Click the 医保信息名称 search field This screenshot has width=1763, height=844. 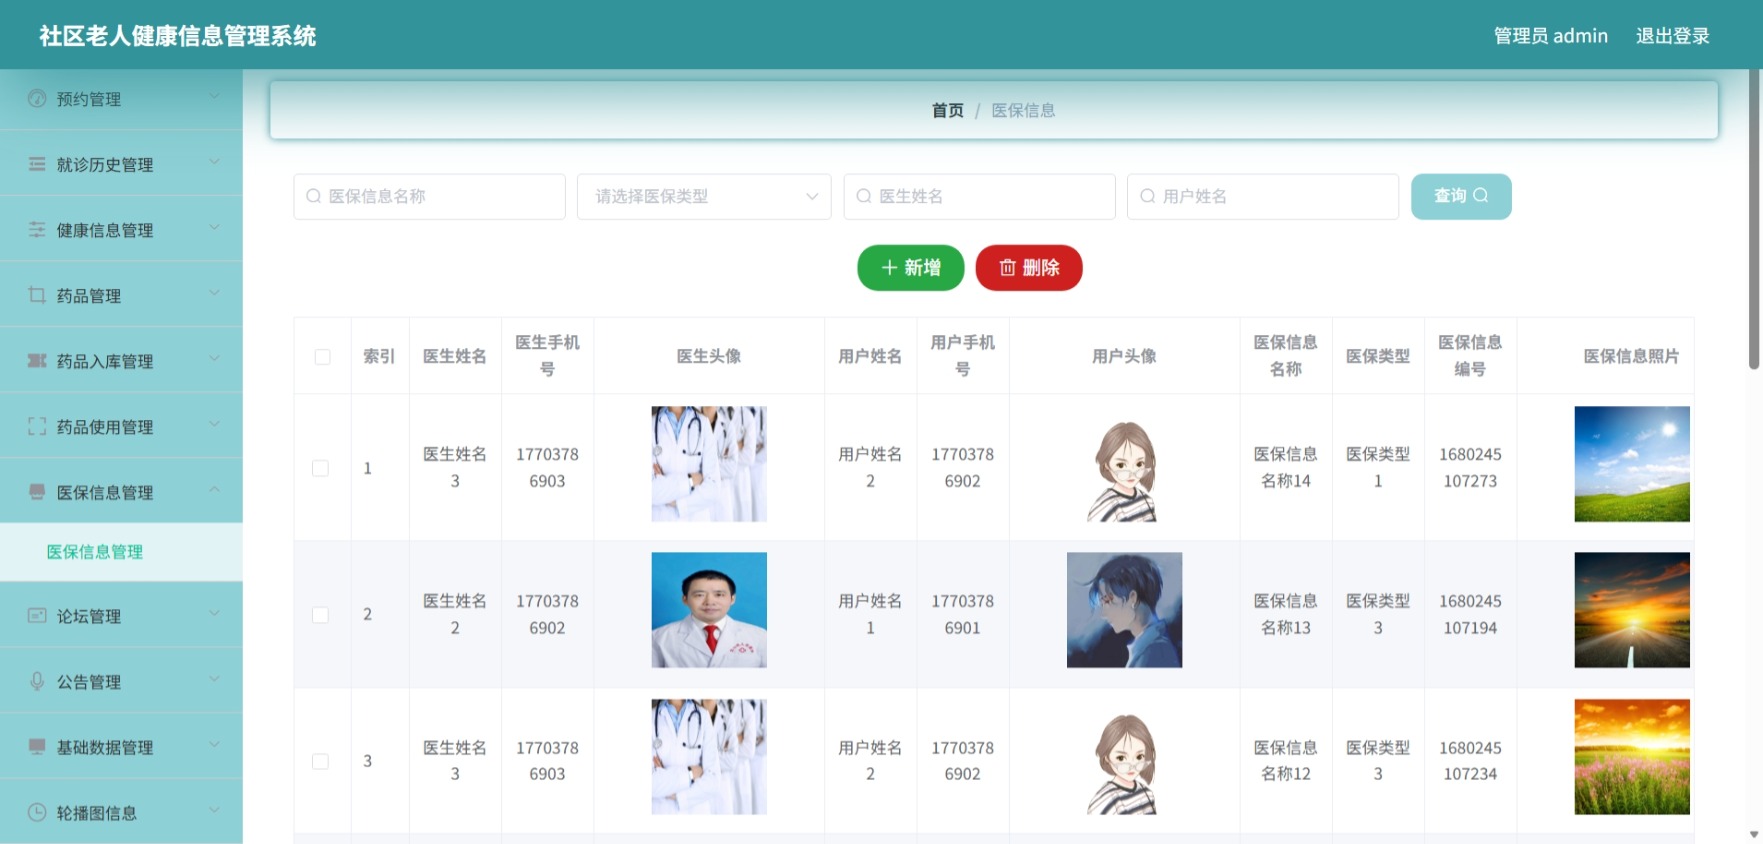[429, 196]
